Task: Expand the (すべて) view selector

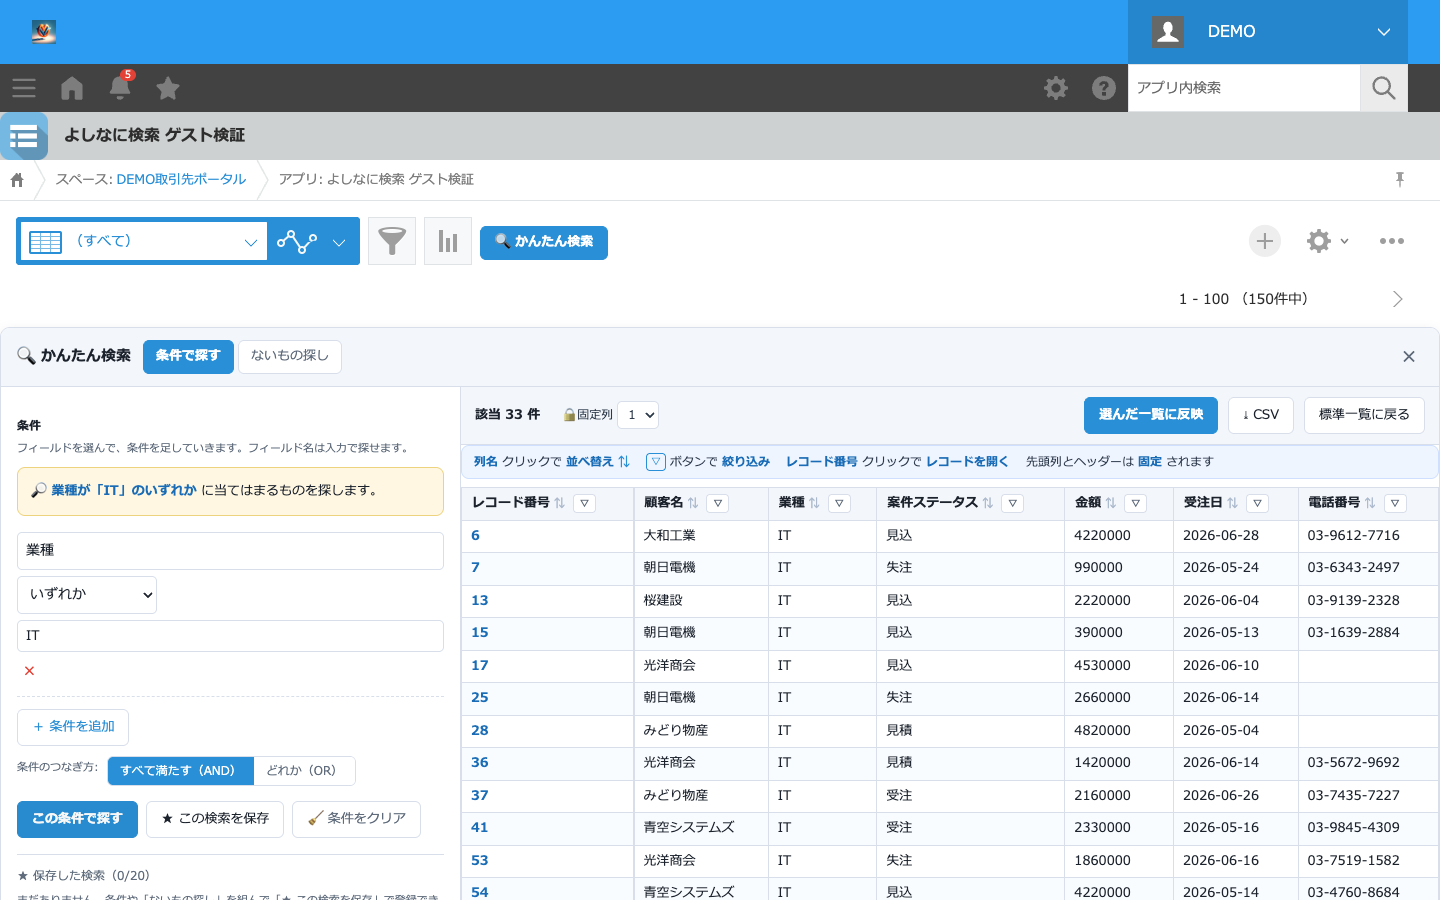Action: 143,241
